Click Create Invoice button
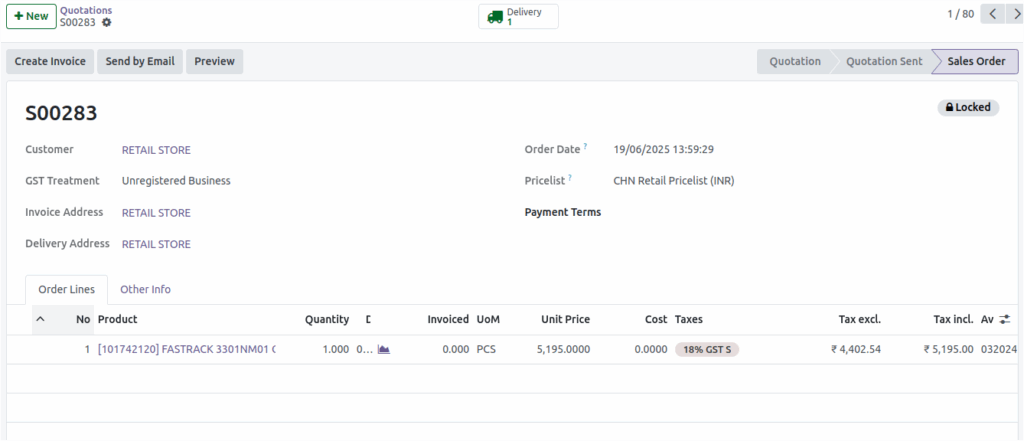Viewport: 1024px width, 441px height. click(50, 61)
